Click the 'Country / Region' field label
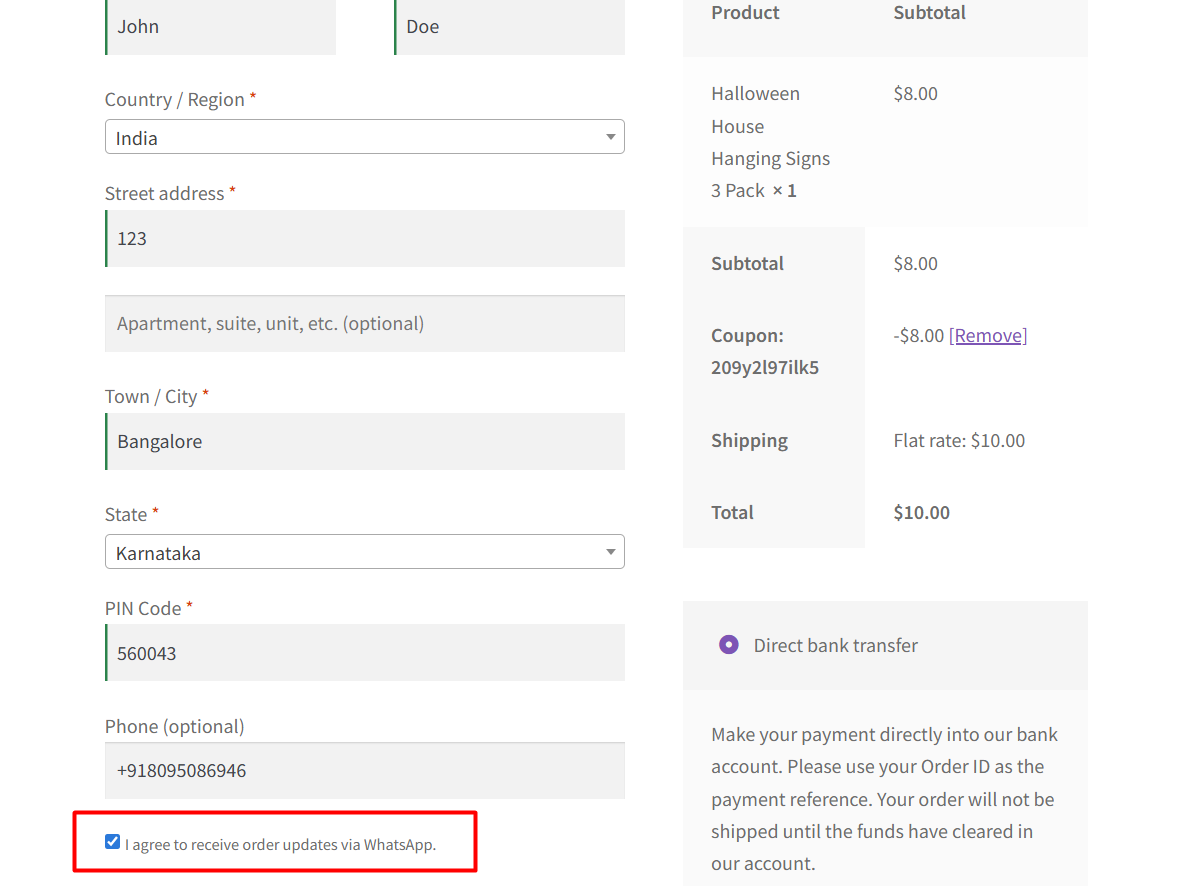1198x886 pixels. pos(175,100)
